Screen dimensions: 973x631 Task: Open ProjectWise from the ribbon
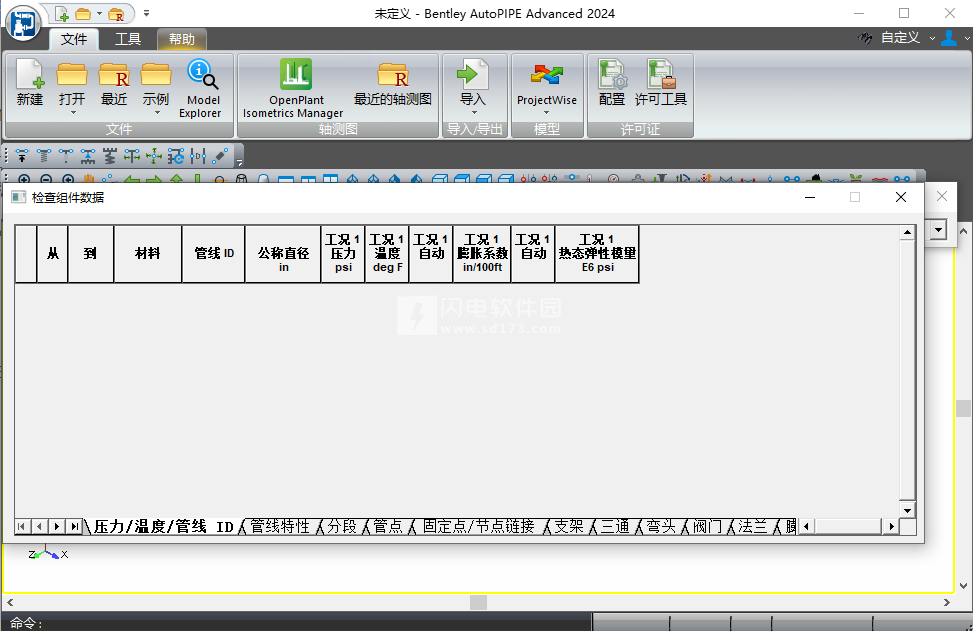(547, 83)
